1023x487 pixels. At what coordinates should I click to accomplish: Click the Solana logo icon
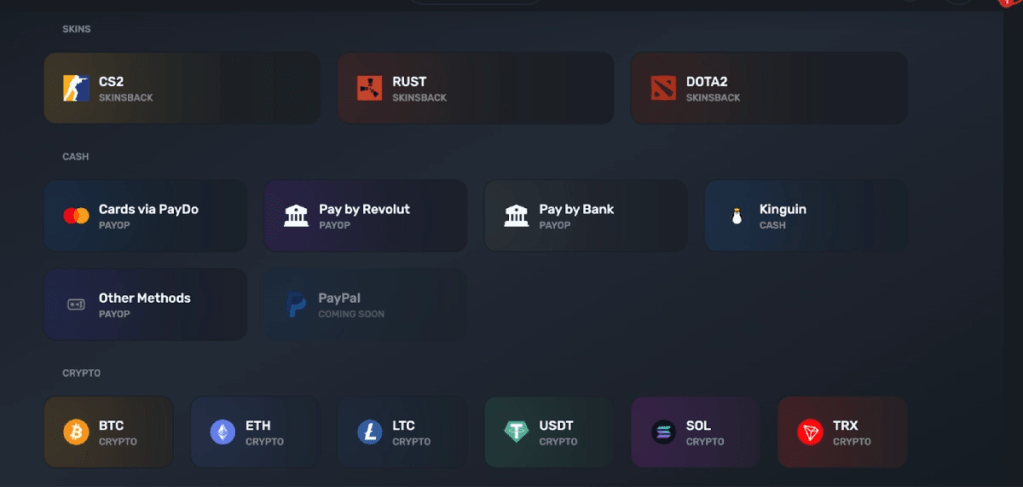click(x=663, y=432)
